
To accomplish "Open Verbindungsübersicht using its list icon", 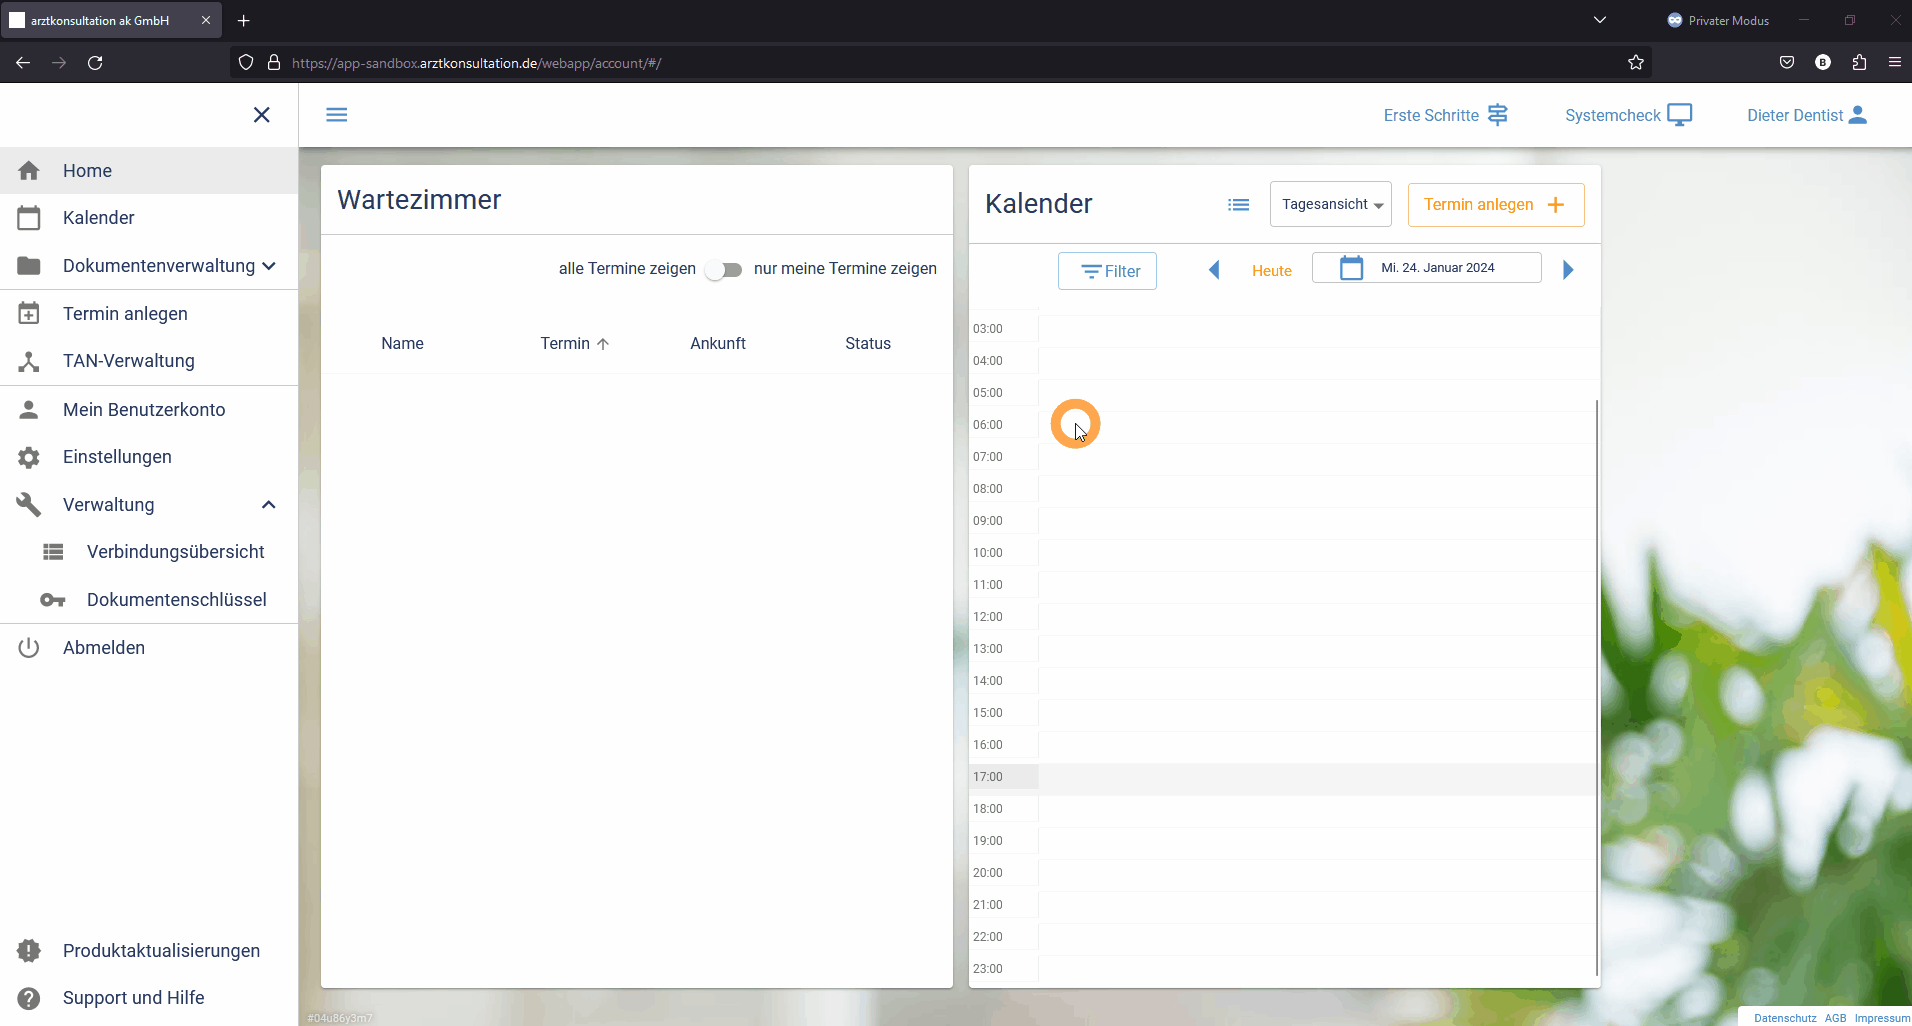I will (53, 551).
